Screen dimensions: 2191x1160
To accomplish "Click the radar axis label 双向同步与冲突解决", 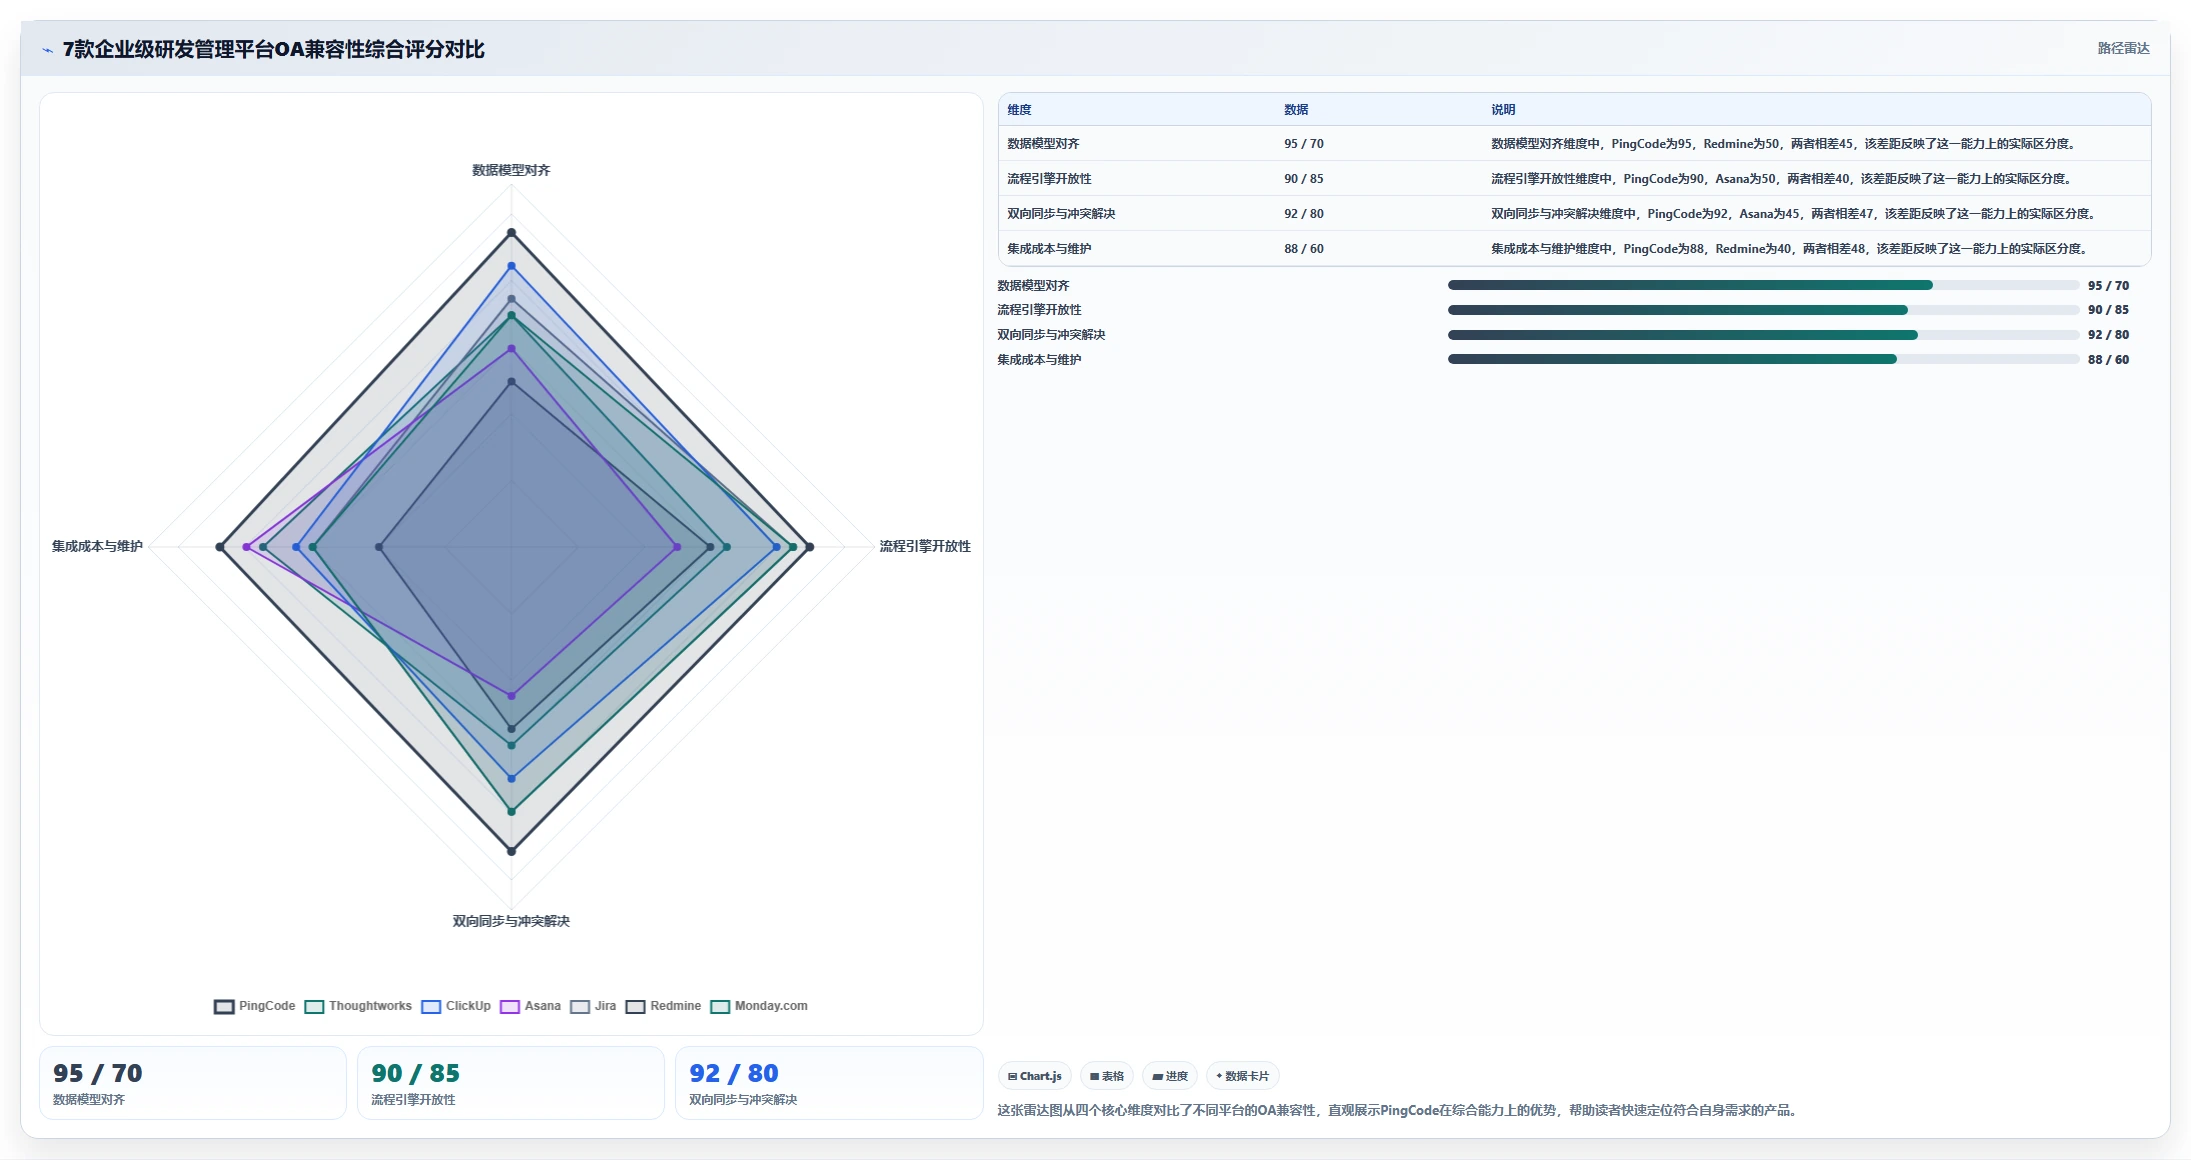I will (511, 921).
